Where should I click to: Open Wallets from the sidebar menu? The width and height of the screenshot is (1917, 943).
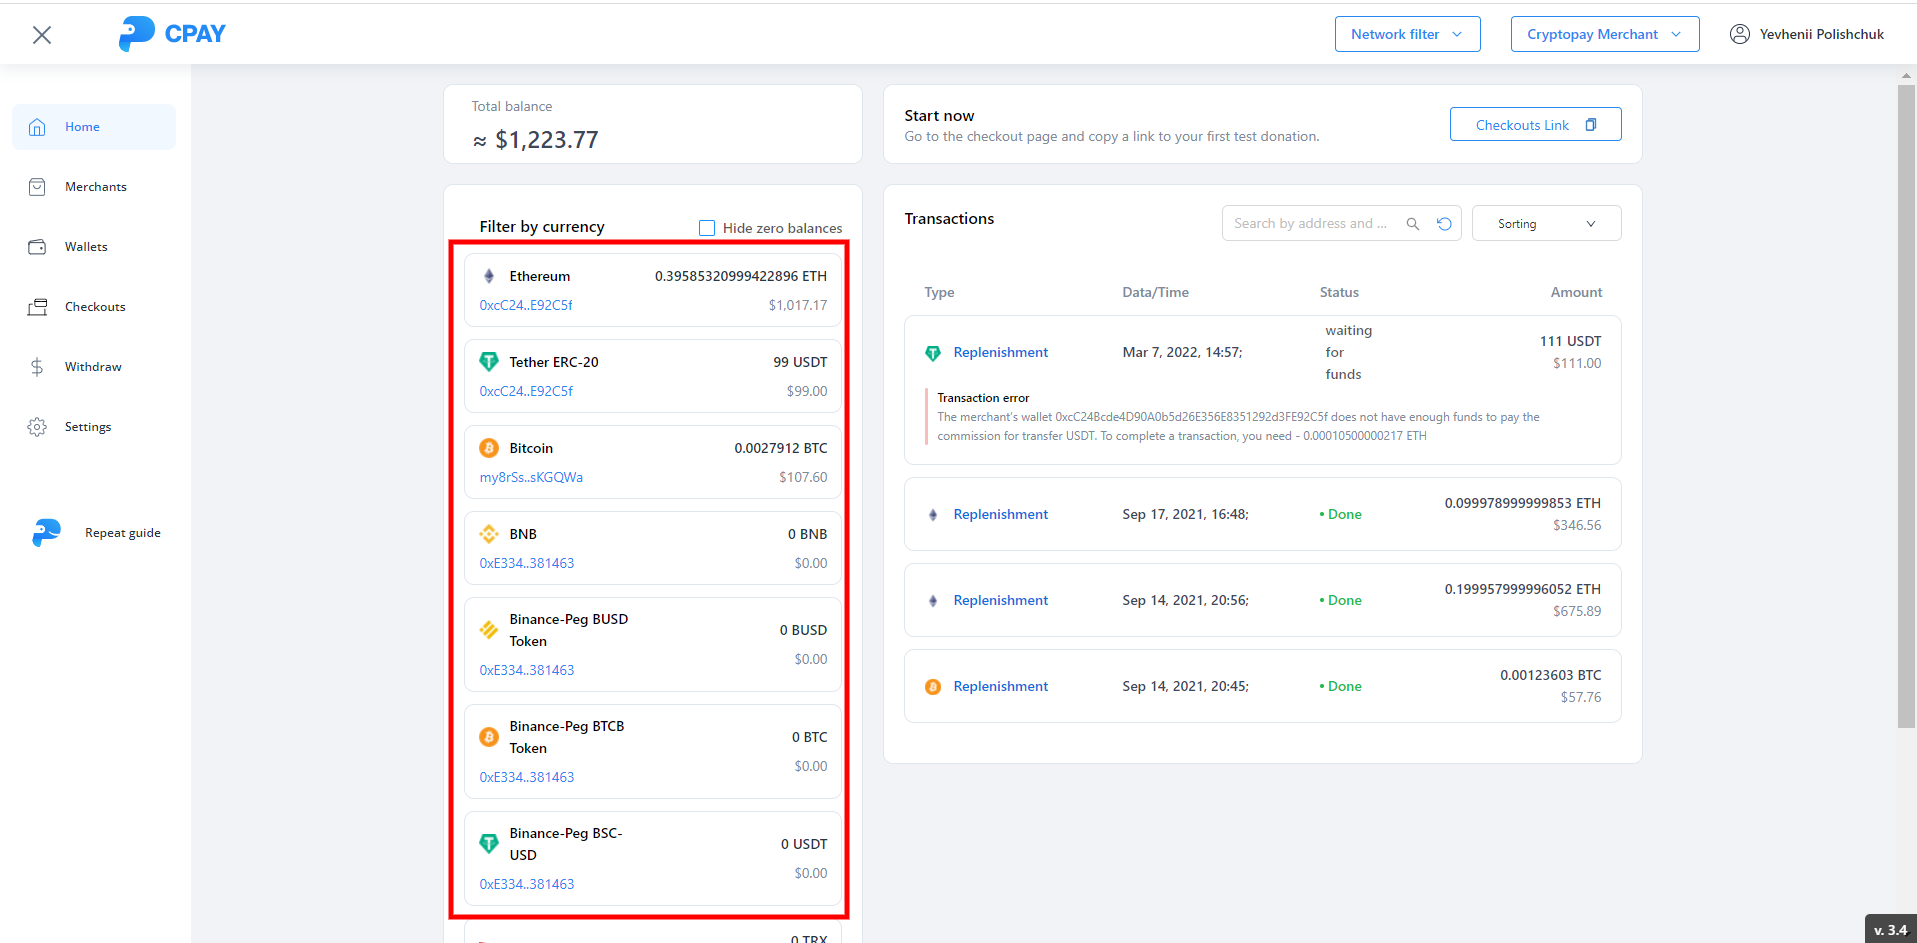[86, 247]
